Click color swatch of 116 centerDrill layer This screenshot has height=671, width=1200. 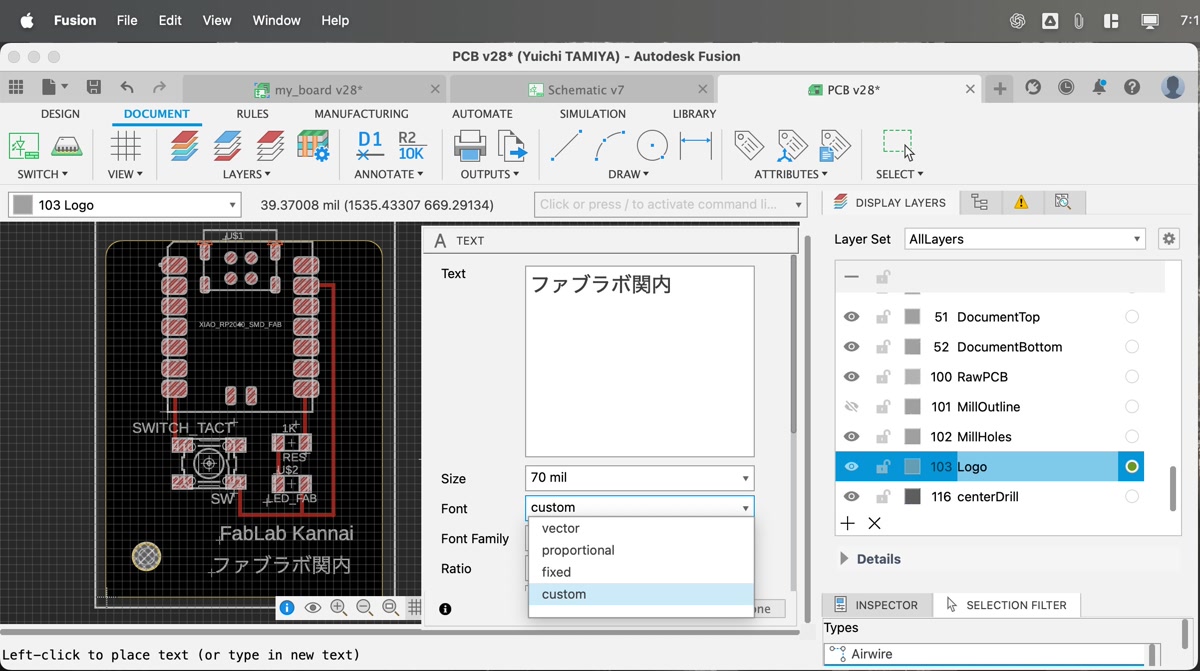point(912,497)
